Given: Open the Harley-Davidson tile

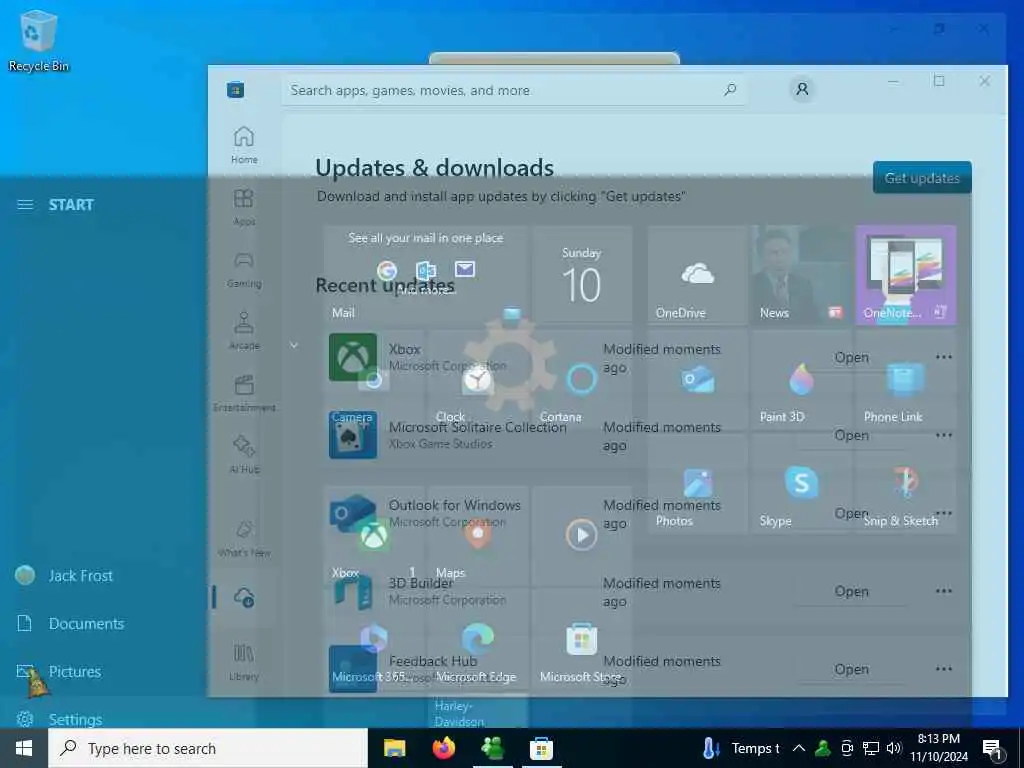Looking at the screenshot, I should coord(477,711).
